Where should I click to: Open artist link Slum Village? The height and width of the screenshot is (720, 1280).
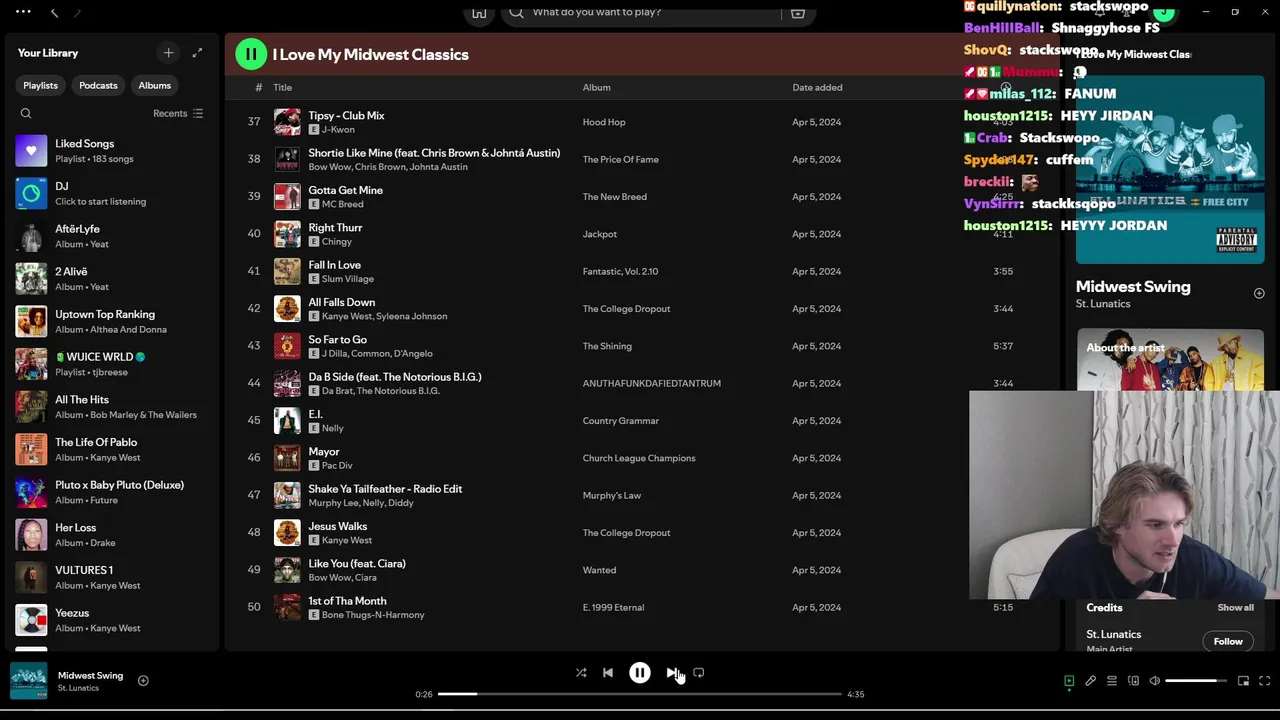[x=347, y=279]
